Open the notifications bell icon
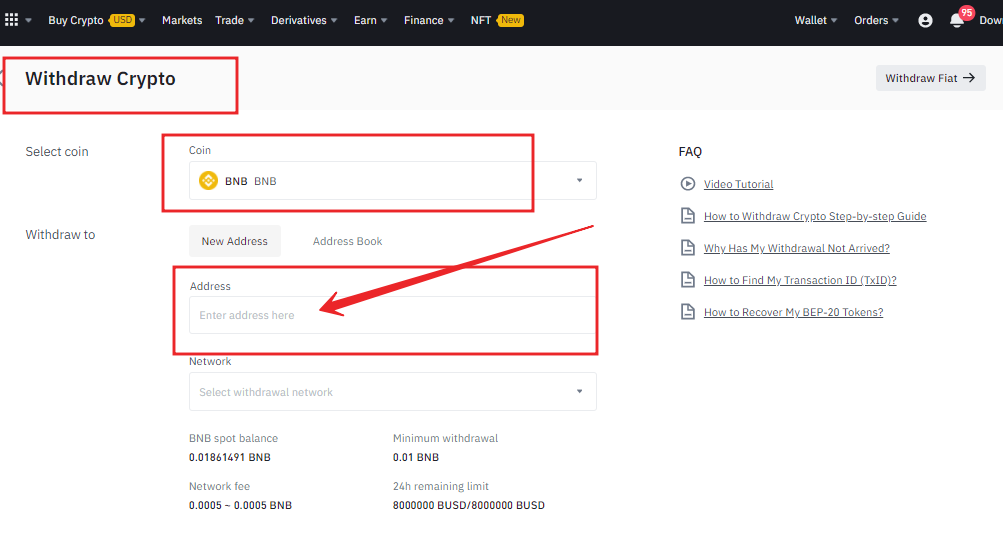Image resolution: width=1003 pixels, height=538 pixels. 957,21
